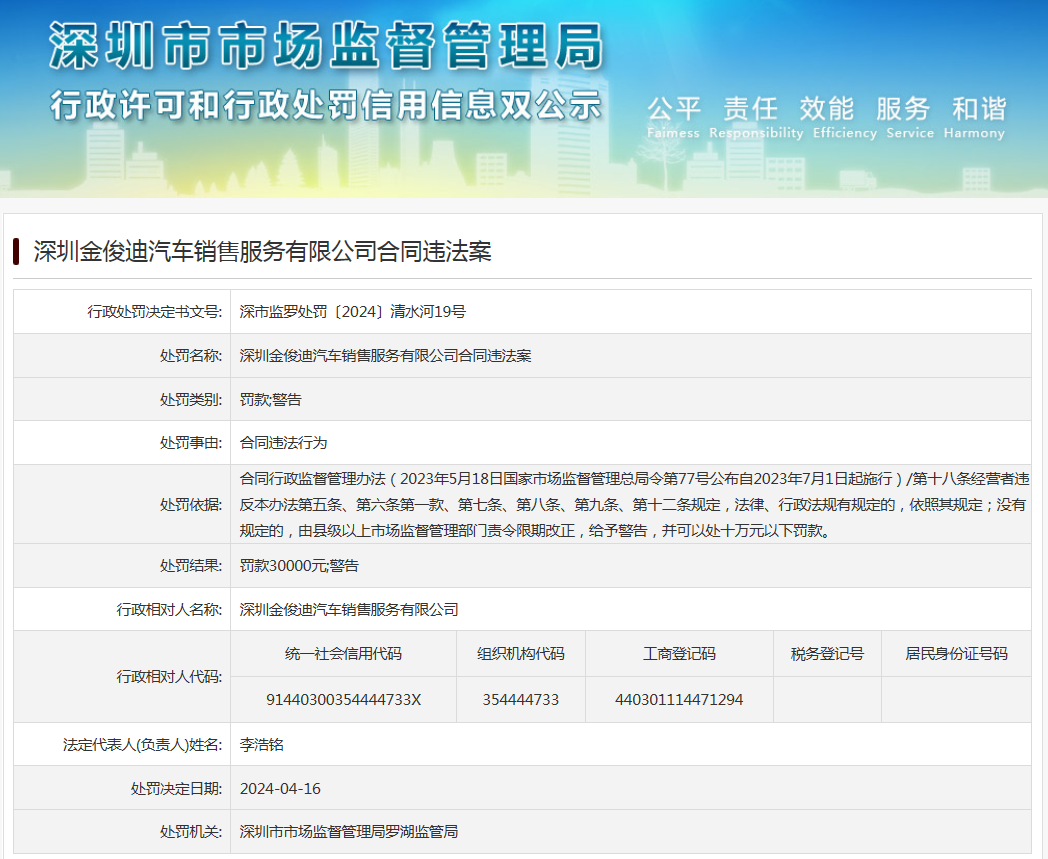This screenshot has width=1048, height=859.
Task: Click the 处罚事由 label
Action: pyautogui.click(x=190, y=443)
